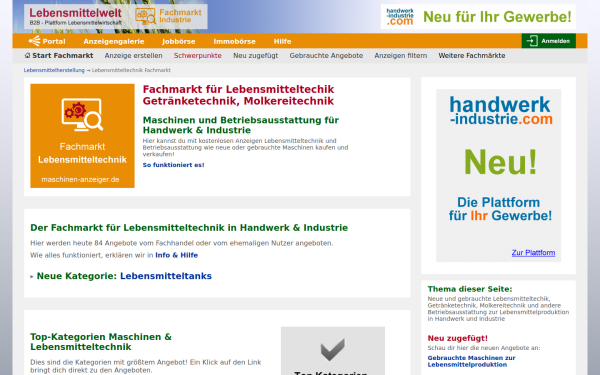Screen dimensions: 600x375
Task: Open the Hilfe menu item
Action: click(x=282, y=41)
